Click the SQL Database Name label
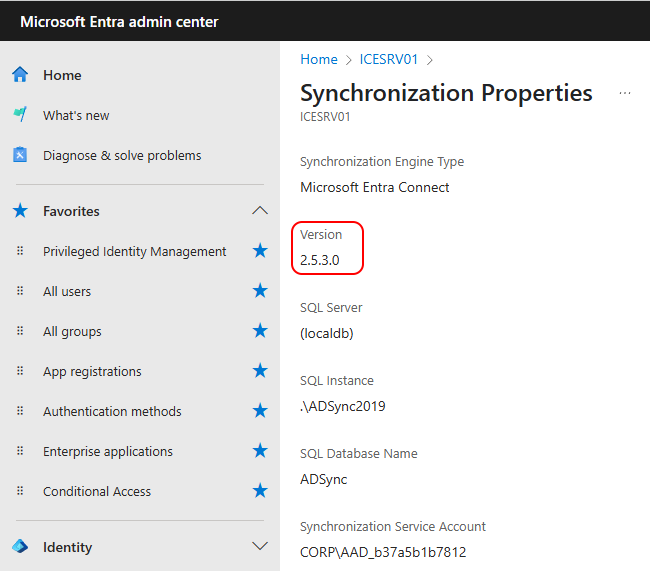 tap(359, 453)
